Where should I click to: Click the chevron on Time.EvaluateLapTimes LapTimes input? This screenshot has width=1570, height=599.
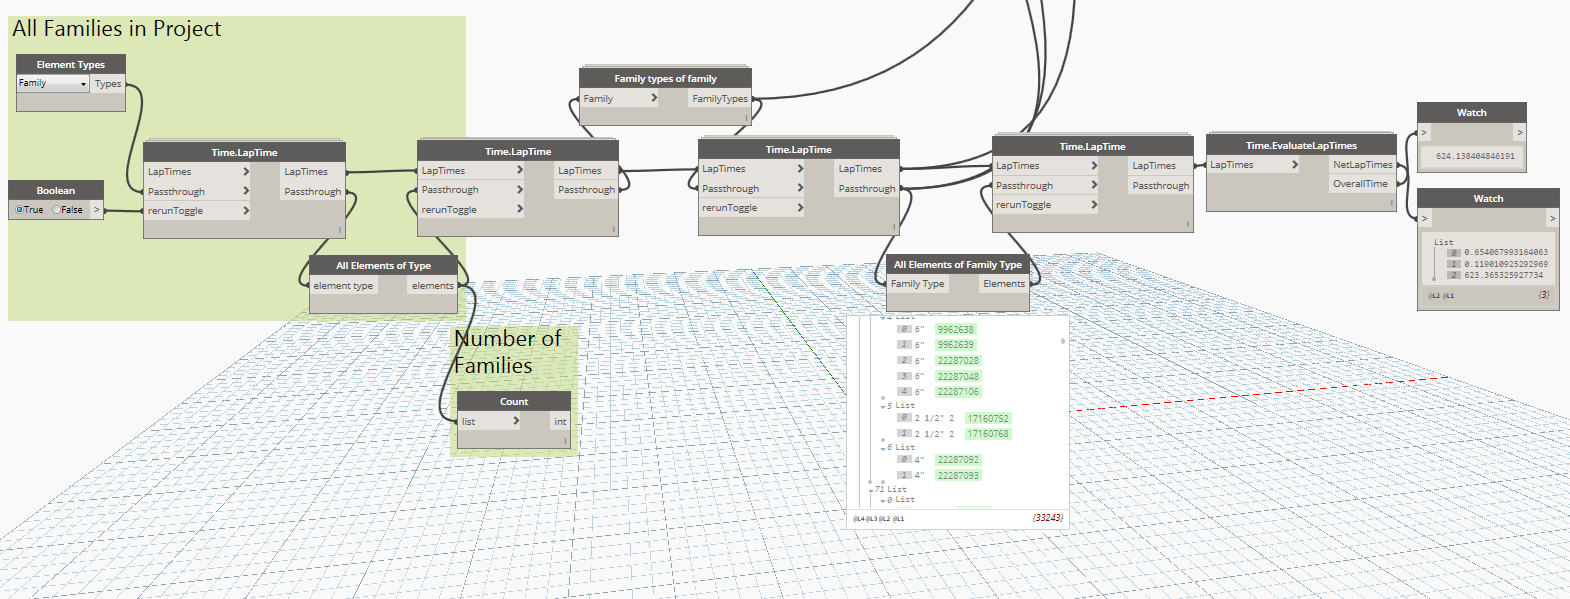[x=1295, y=164]
